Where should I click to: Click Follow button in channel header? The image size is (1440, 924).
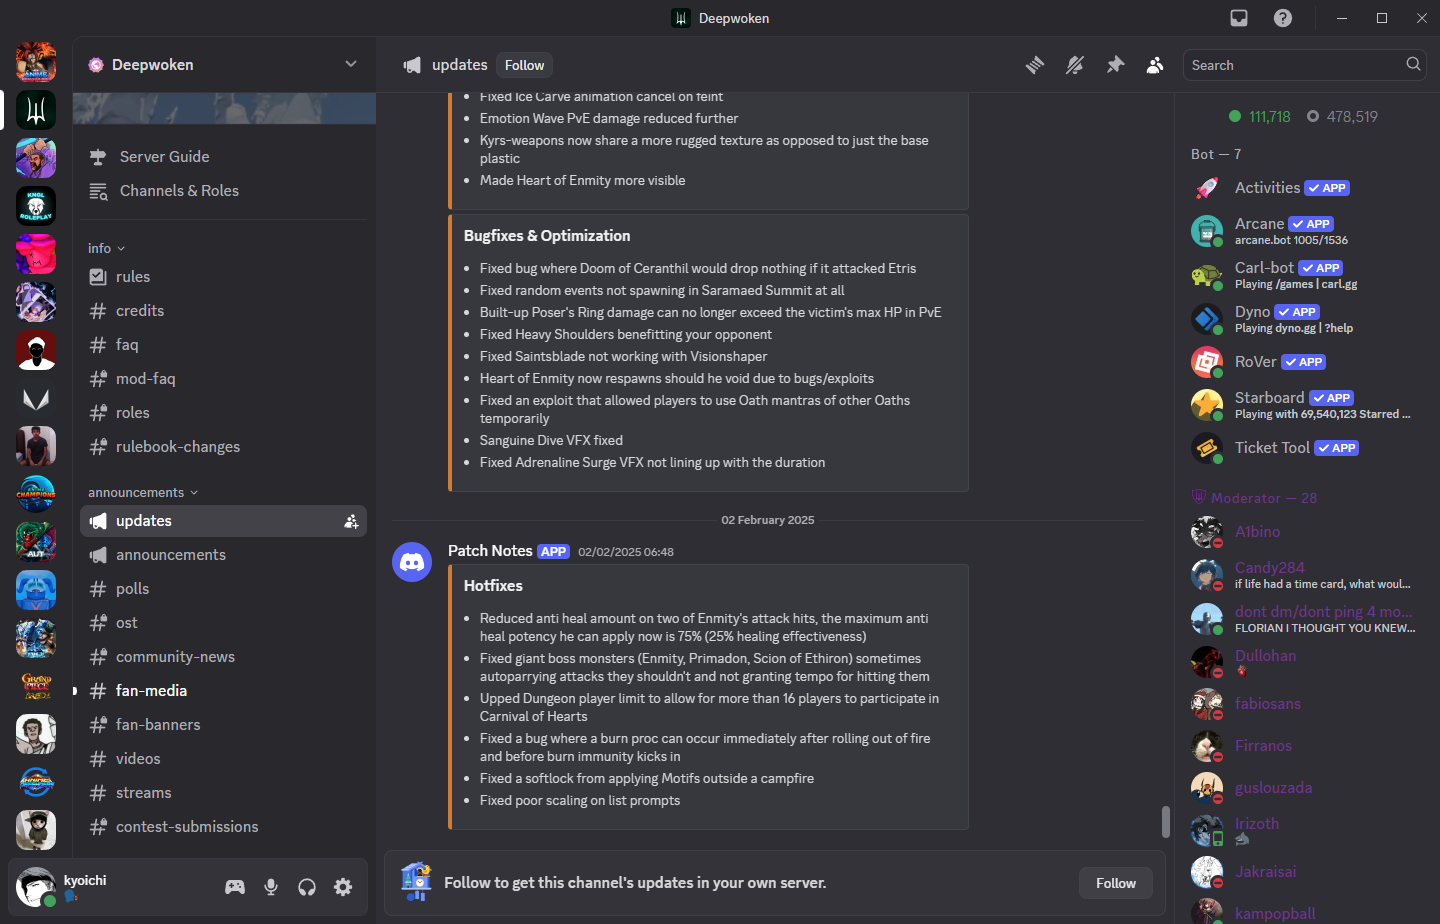click(524, 65)
